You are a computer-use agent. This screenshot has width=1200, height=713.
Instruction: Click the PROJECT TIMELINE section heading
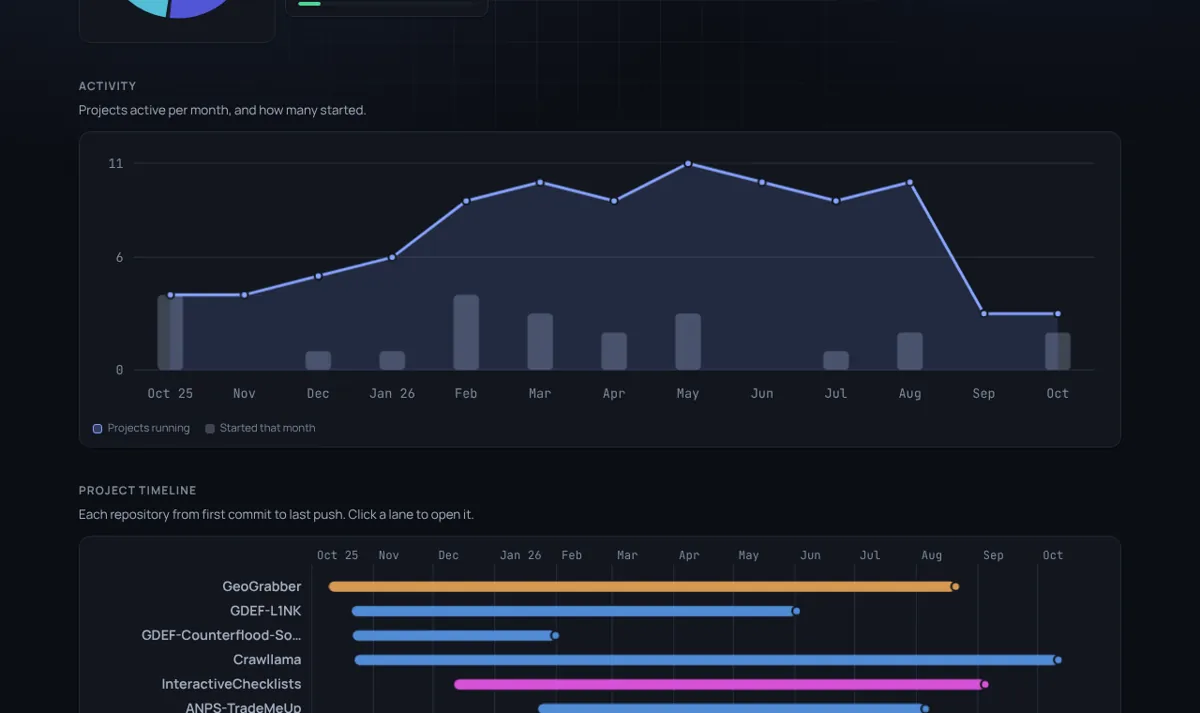138,490
